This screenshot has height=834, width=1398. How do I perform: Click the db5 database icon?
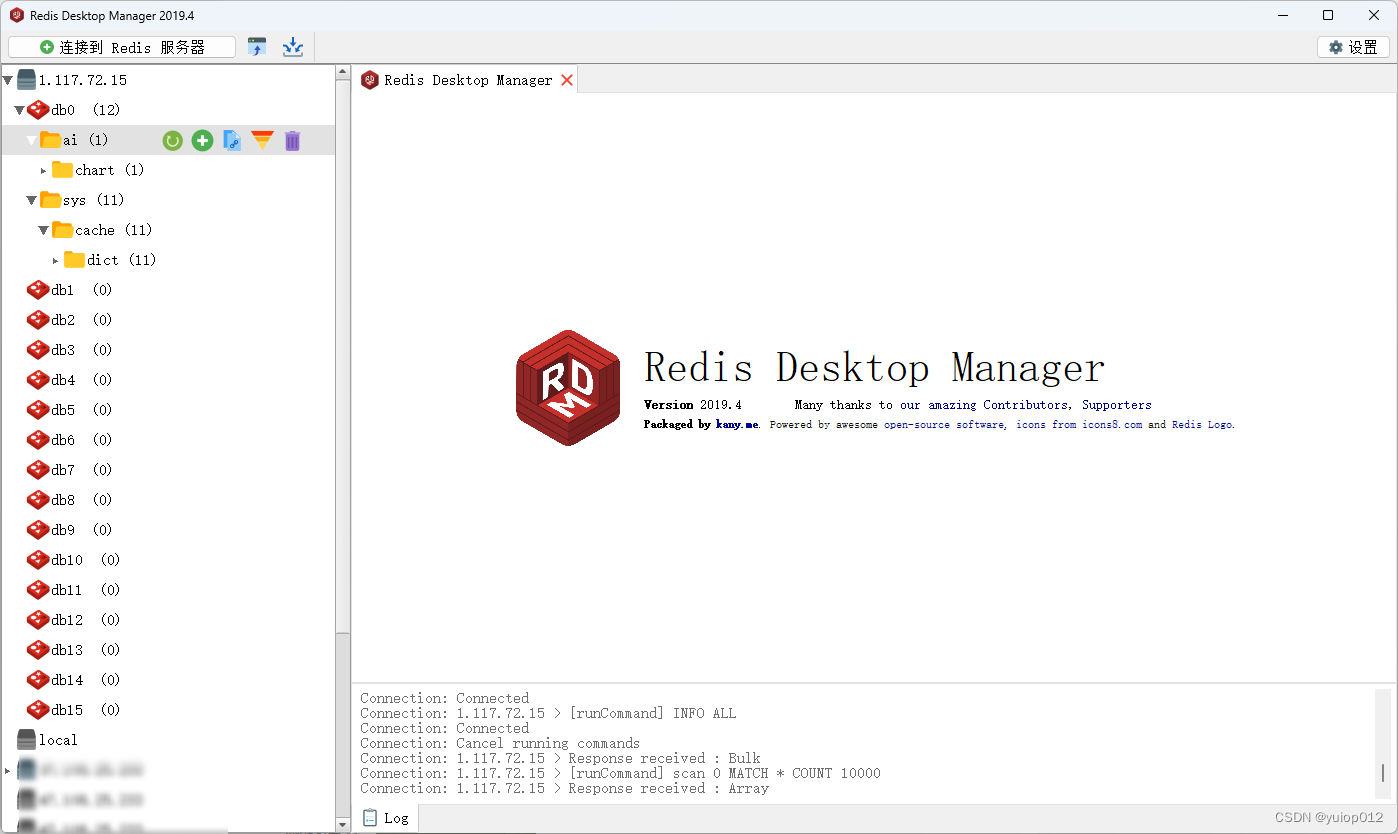click(38, 410)
